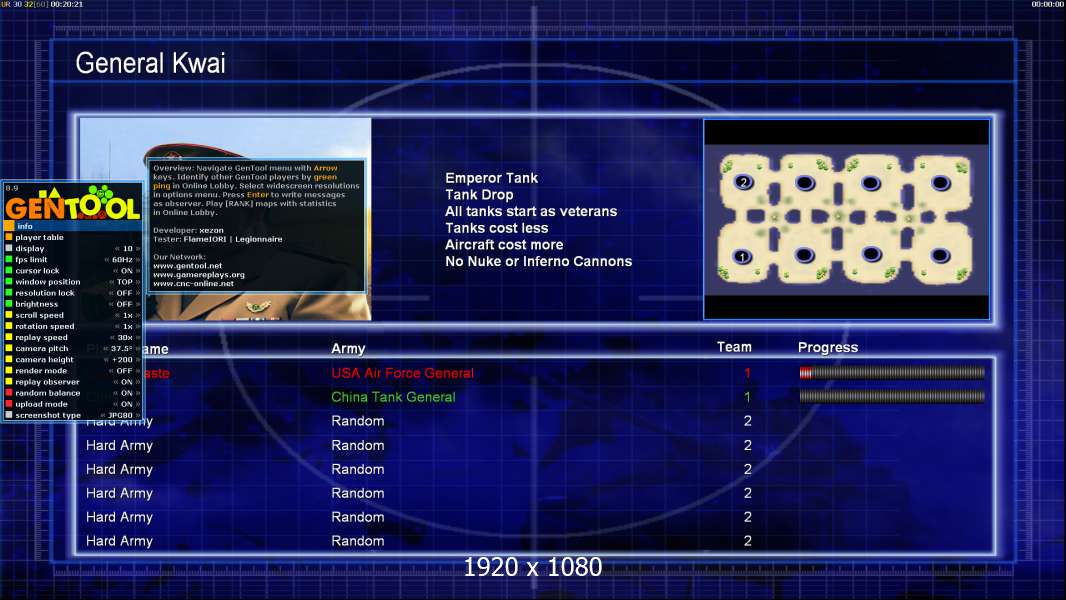Click China Tank General progress bar
This screenshot has width=1066, height=600.
pyautogui.click(x=892, y=396)
